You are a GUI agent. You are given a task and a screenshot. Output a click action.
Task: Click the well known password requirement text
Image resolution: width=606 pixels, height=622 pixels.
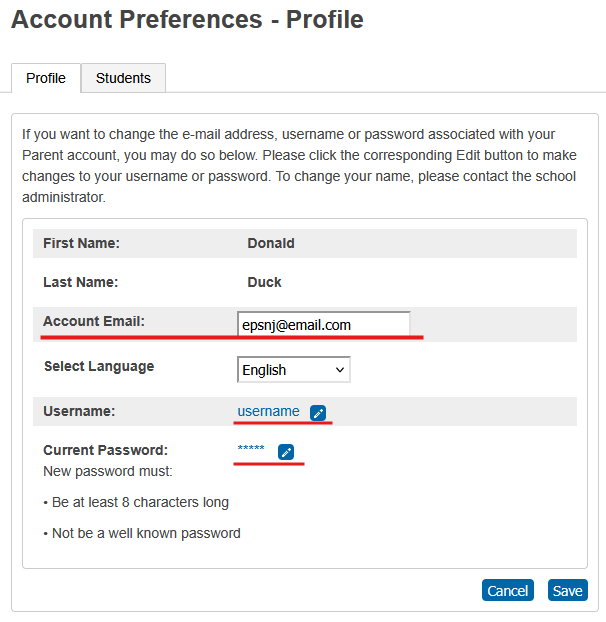[146, 533]
